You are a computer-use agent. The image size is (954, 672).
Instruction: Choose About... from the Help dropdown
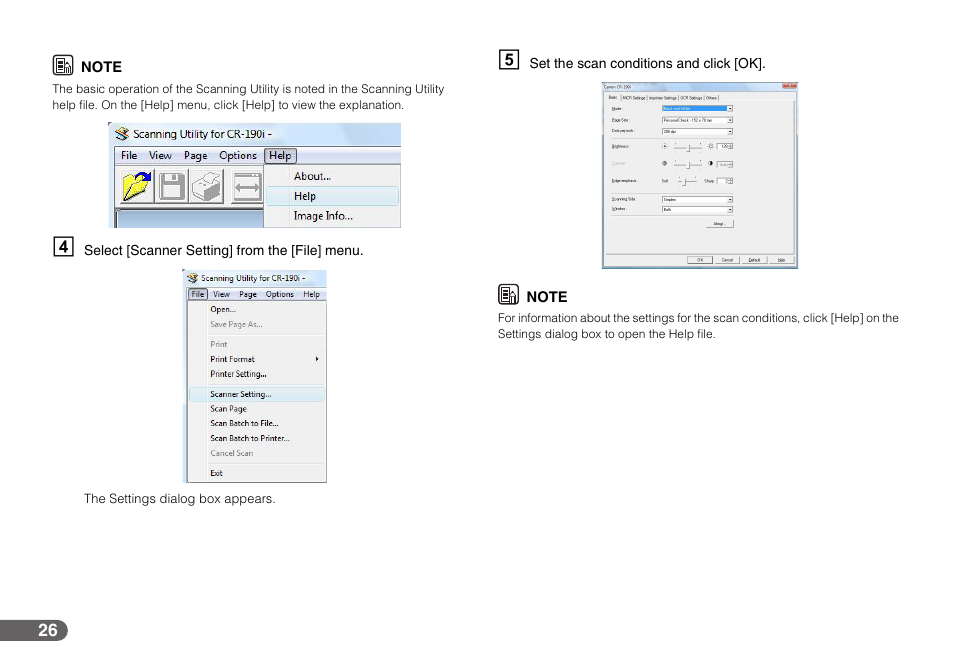312,176
